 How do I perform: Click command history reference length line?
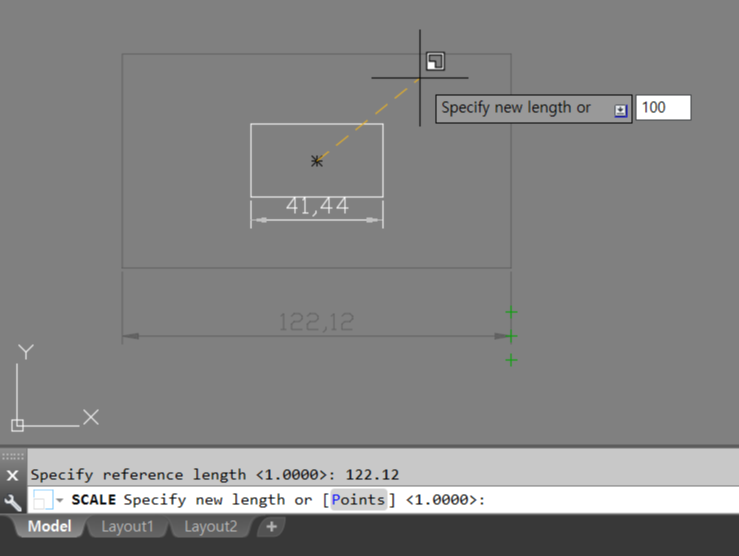215,474
